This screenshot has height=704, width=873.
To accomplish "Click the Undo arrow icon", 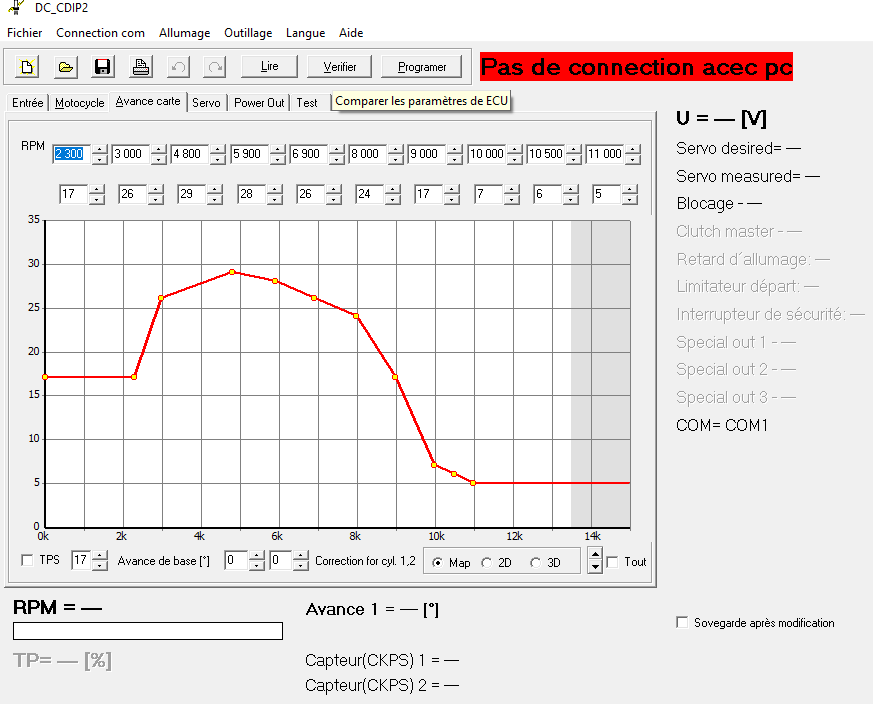I will pos(179,67).
